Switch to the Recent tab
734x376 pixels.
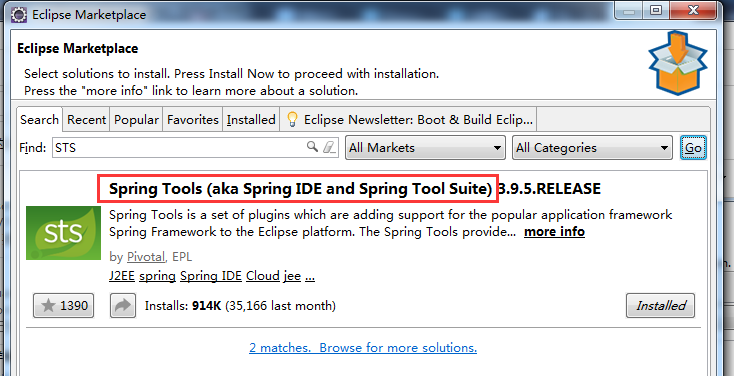coord(87,120)
